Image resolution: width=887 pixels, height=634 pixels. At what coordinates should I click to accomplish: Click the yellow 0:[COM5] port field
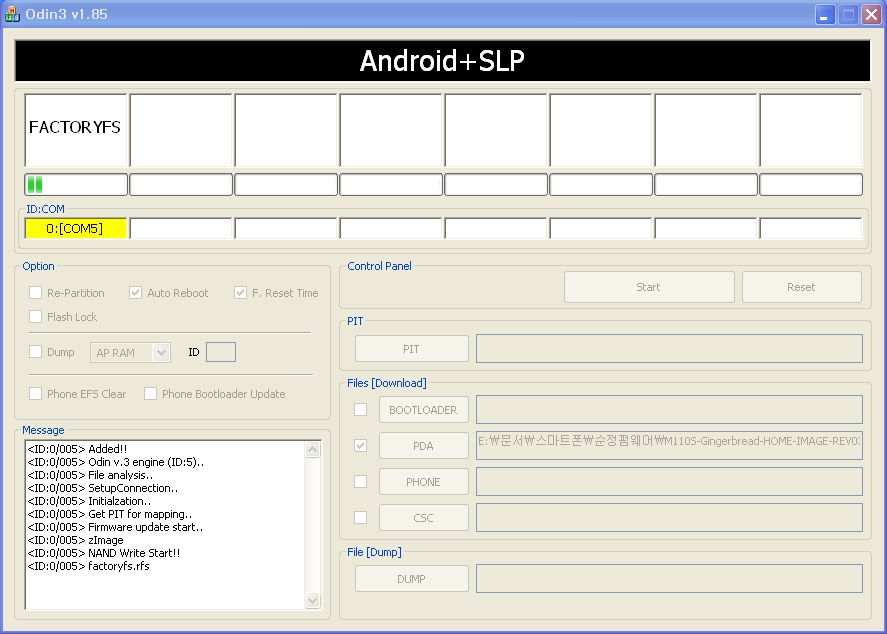(x=76, y=229)
